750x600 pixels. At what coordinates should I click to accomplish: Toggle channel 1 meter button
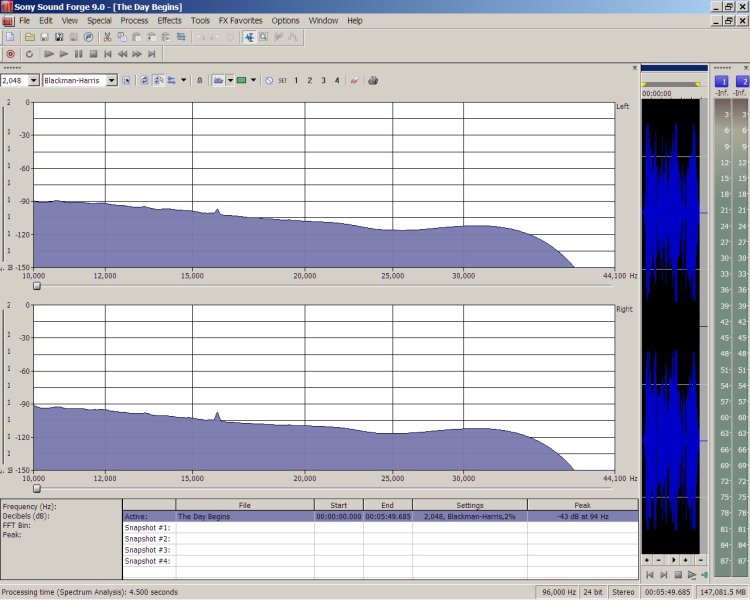722,81
